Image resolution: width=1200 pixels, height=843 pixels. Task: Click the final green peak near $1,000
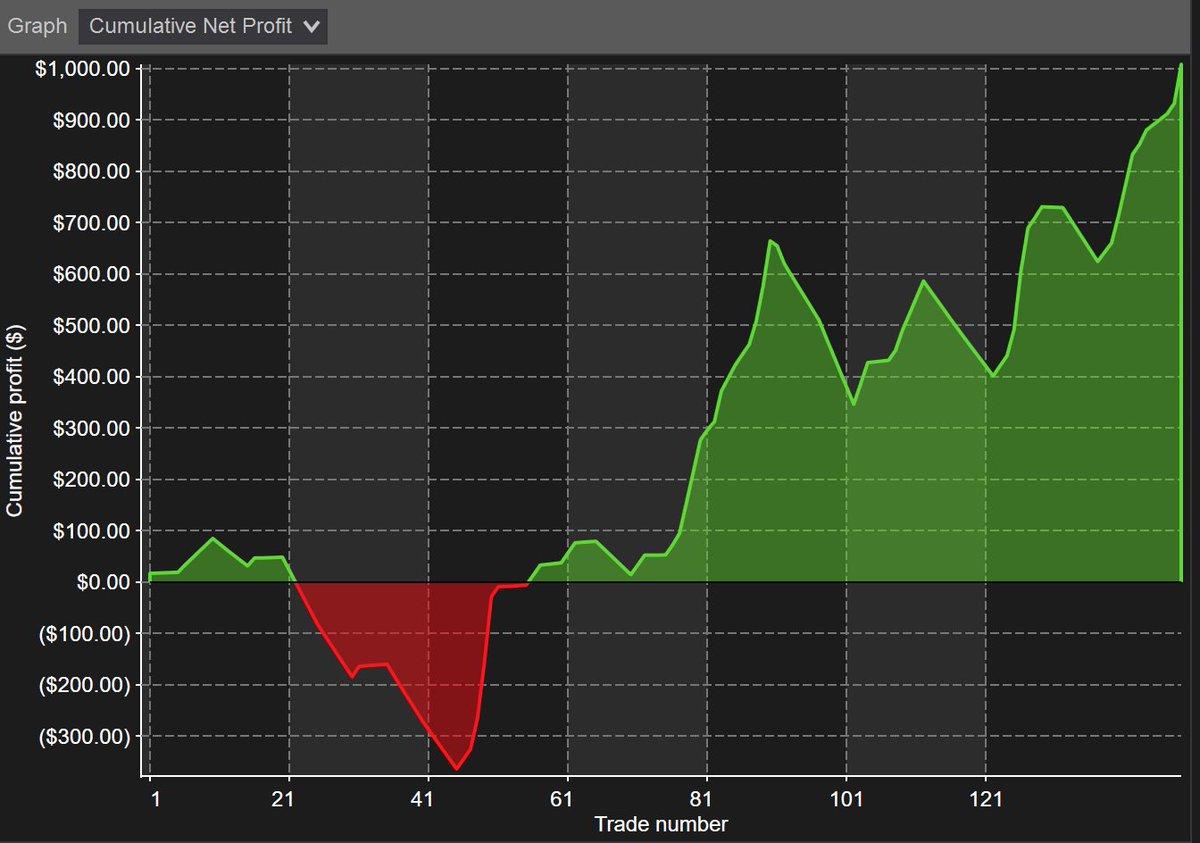point(1181,65)
